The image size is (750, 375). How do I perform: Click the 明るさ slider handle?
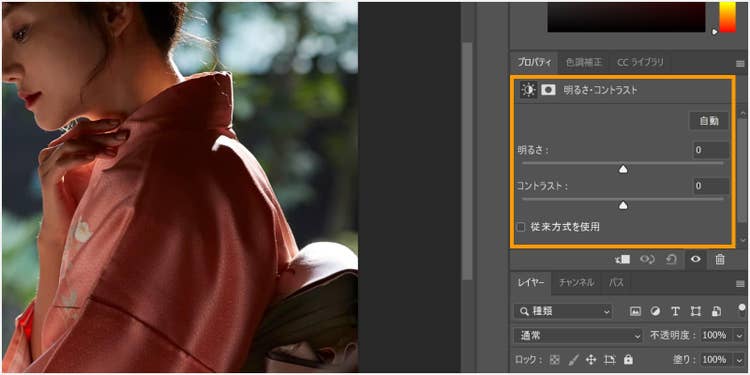coord(623,169)
